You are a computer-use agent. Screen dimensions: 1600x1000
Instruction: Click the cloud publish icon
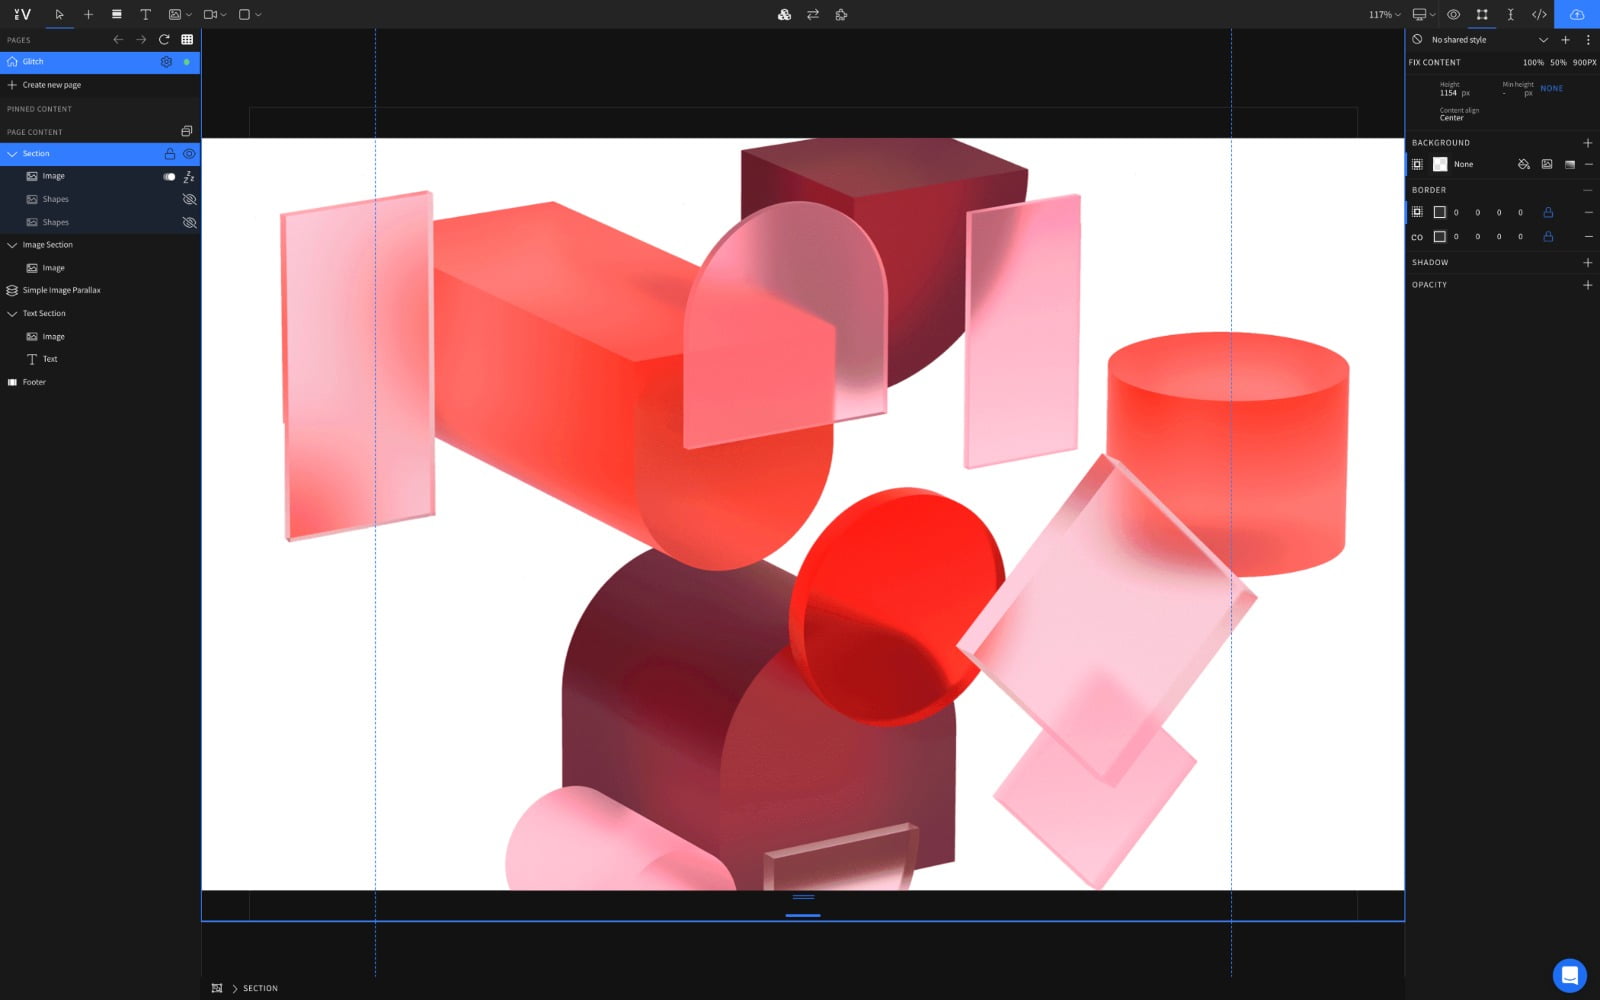click(x=1577, y=14)
